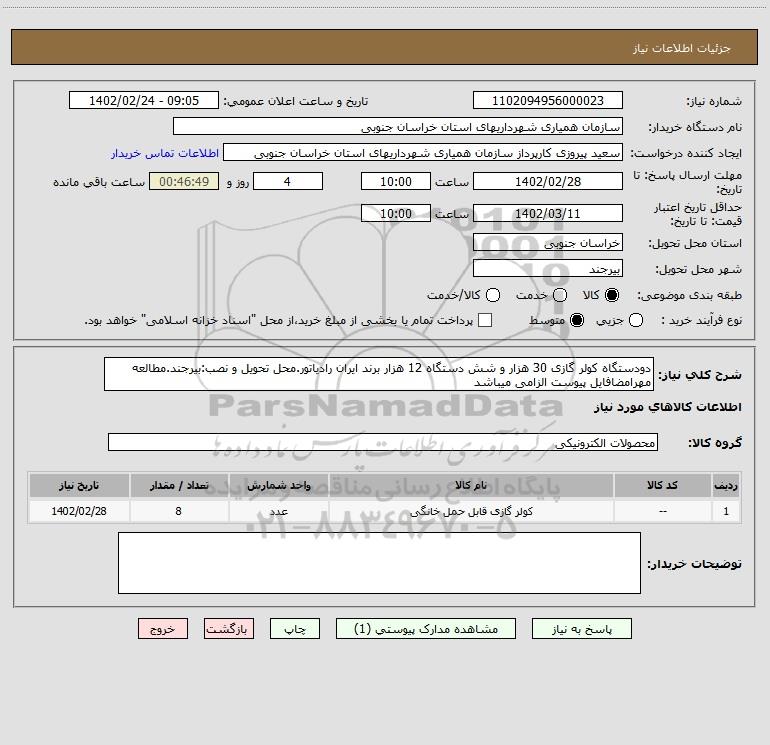Click the توضیحات خریدار text area
The height and width of the screenshot is (745, 770).
(x=379, y=563)
